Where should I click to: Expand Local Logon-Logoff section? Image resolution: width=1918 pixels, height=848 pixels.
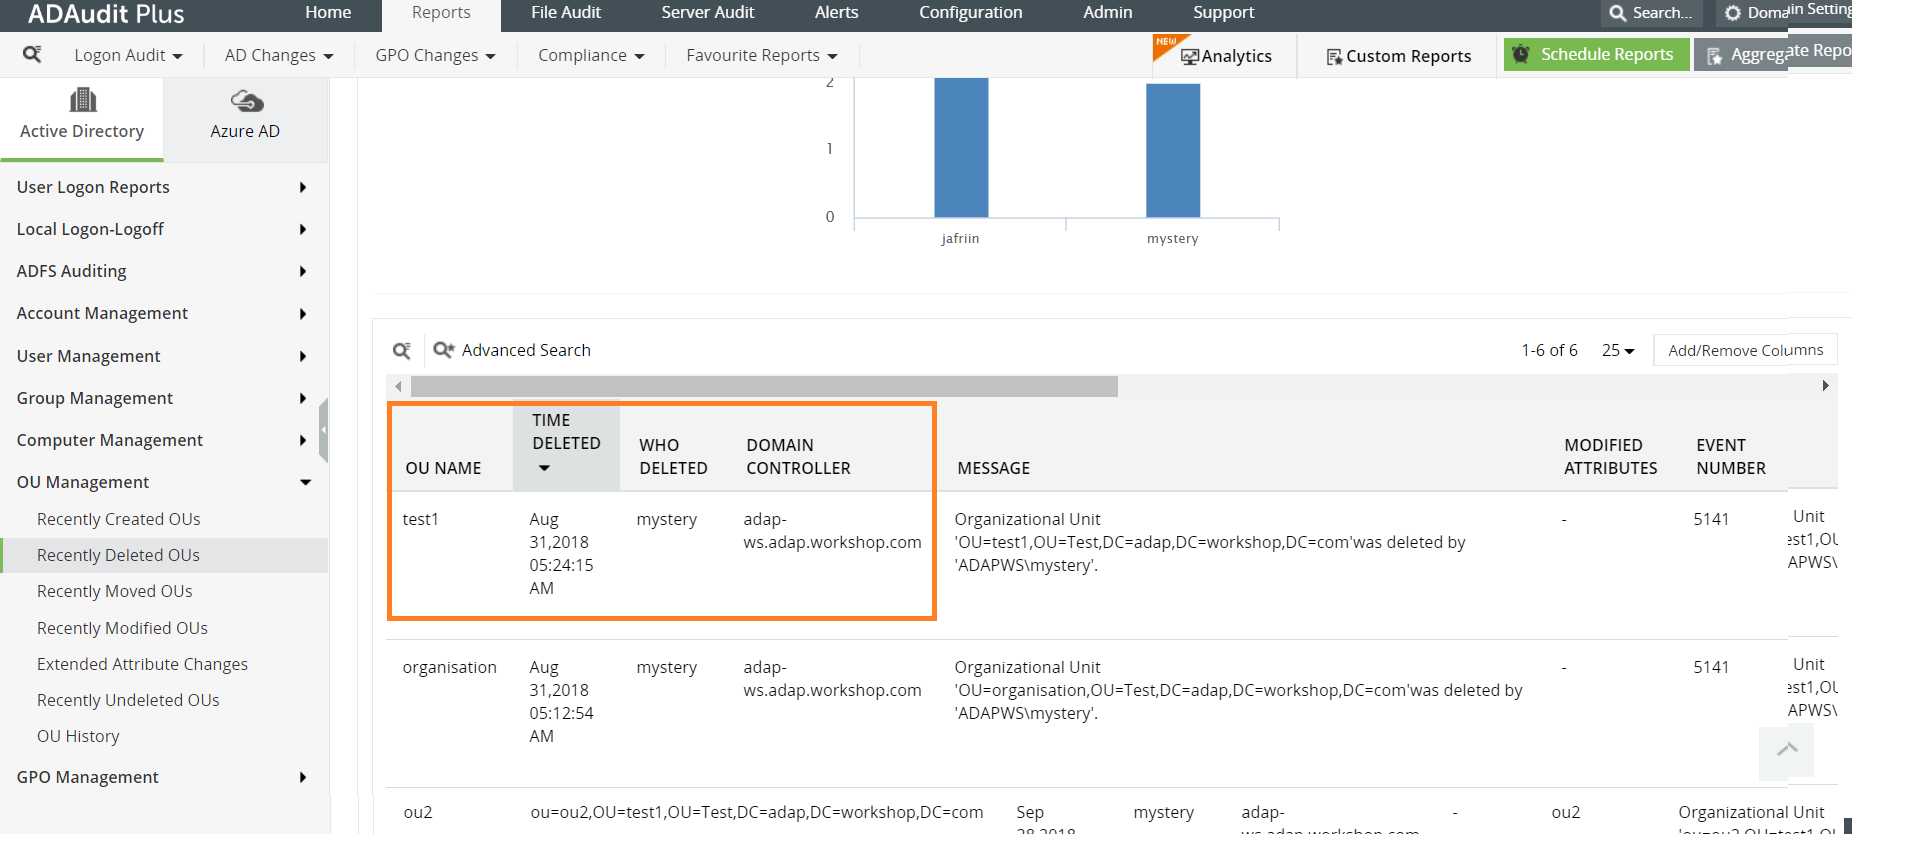point(164,229)
